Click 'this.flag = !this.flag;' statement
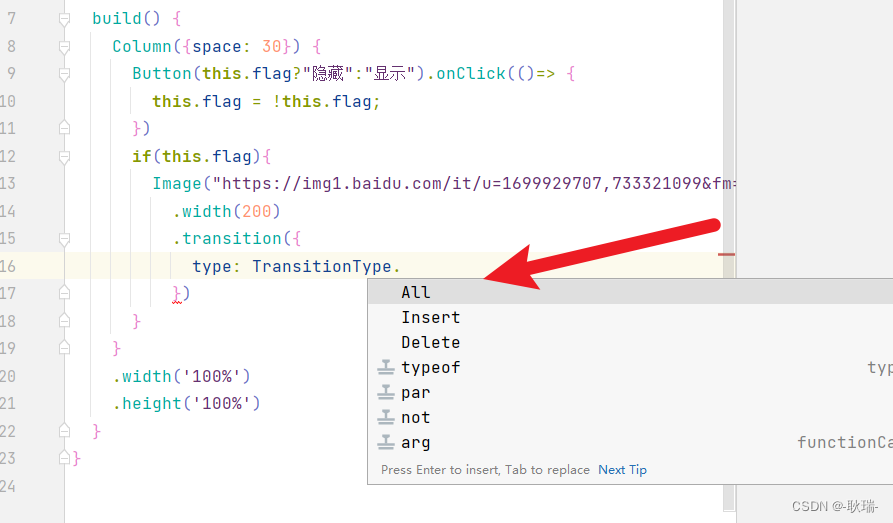 (x=266, y=101)
